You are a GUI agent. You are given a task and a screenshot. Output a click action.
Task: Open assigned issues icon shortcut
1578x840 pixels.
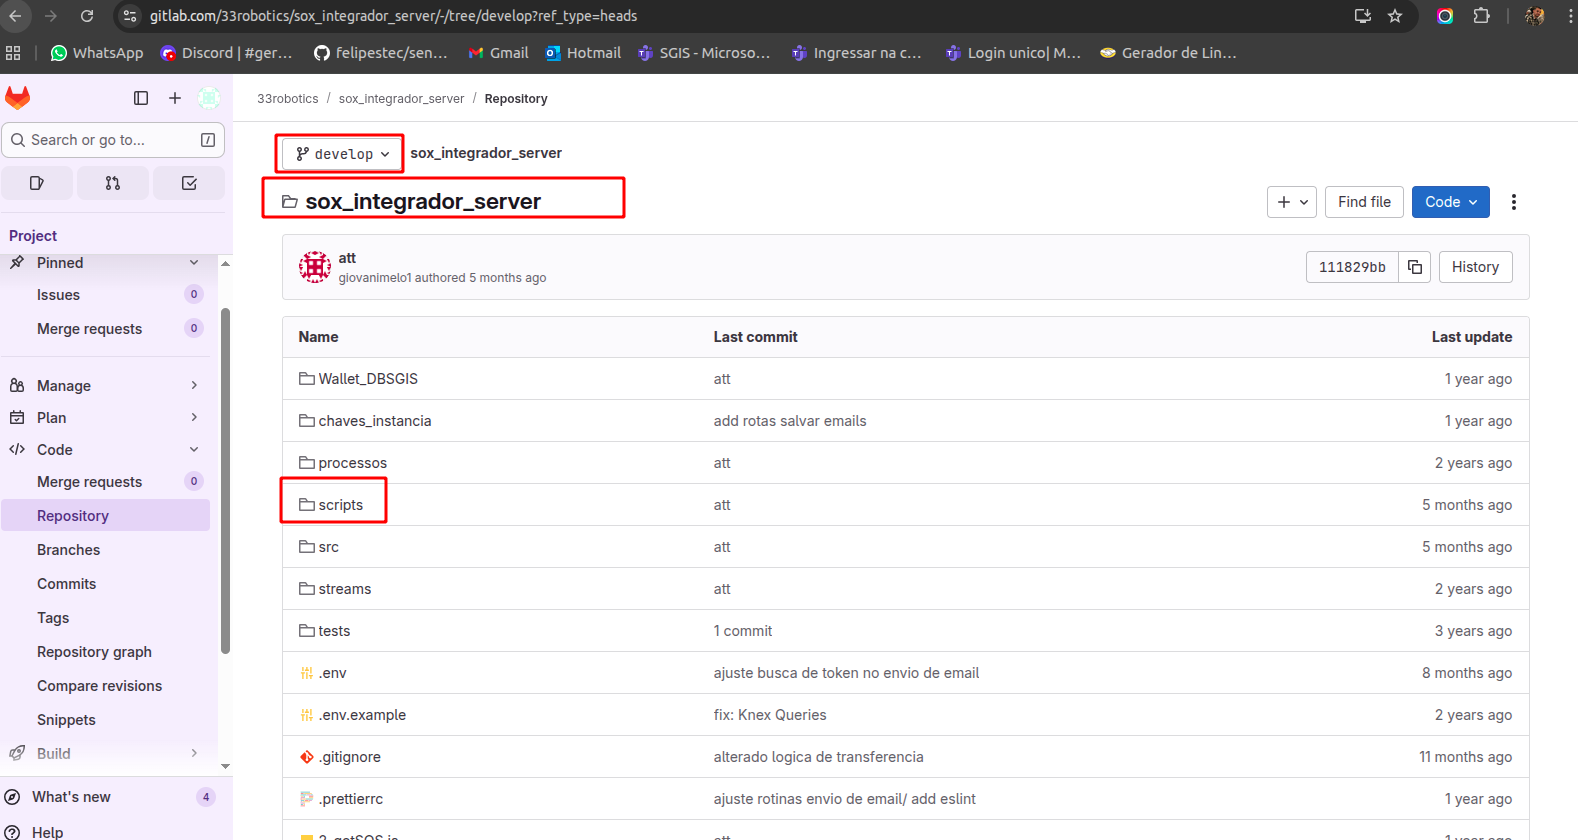pyautogui.click(x=37, y=183)
